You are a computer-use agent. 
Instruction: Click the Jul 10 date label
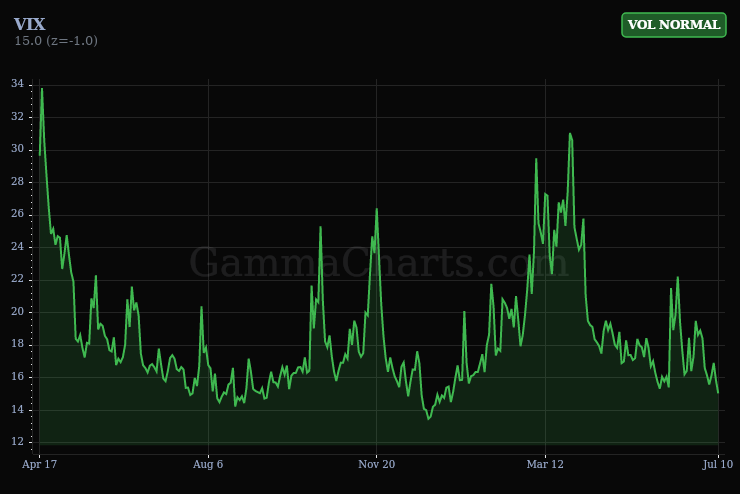pyautogui.click(x=718, y=464)
